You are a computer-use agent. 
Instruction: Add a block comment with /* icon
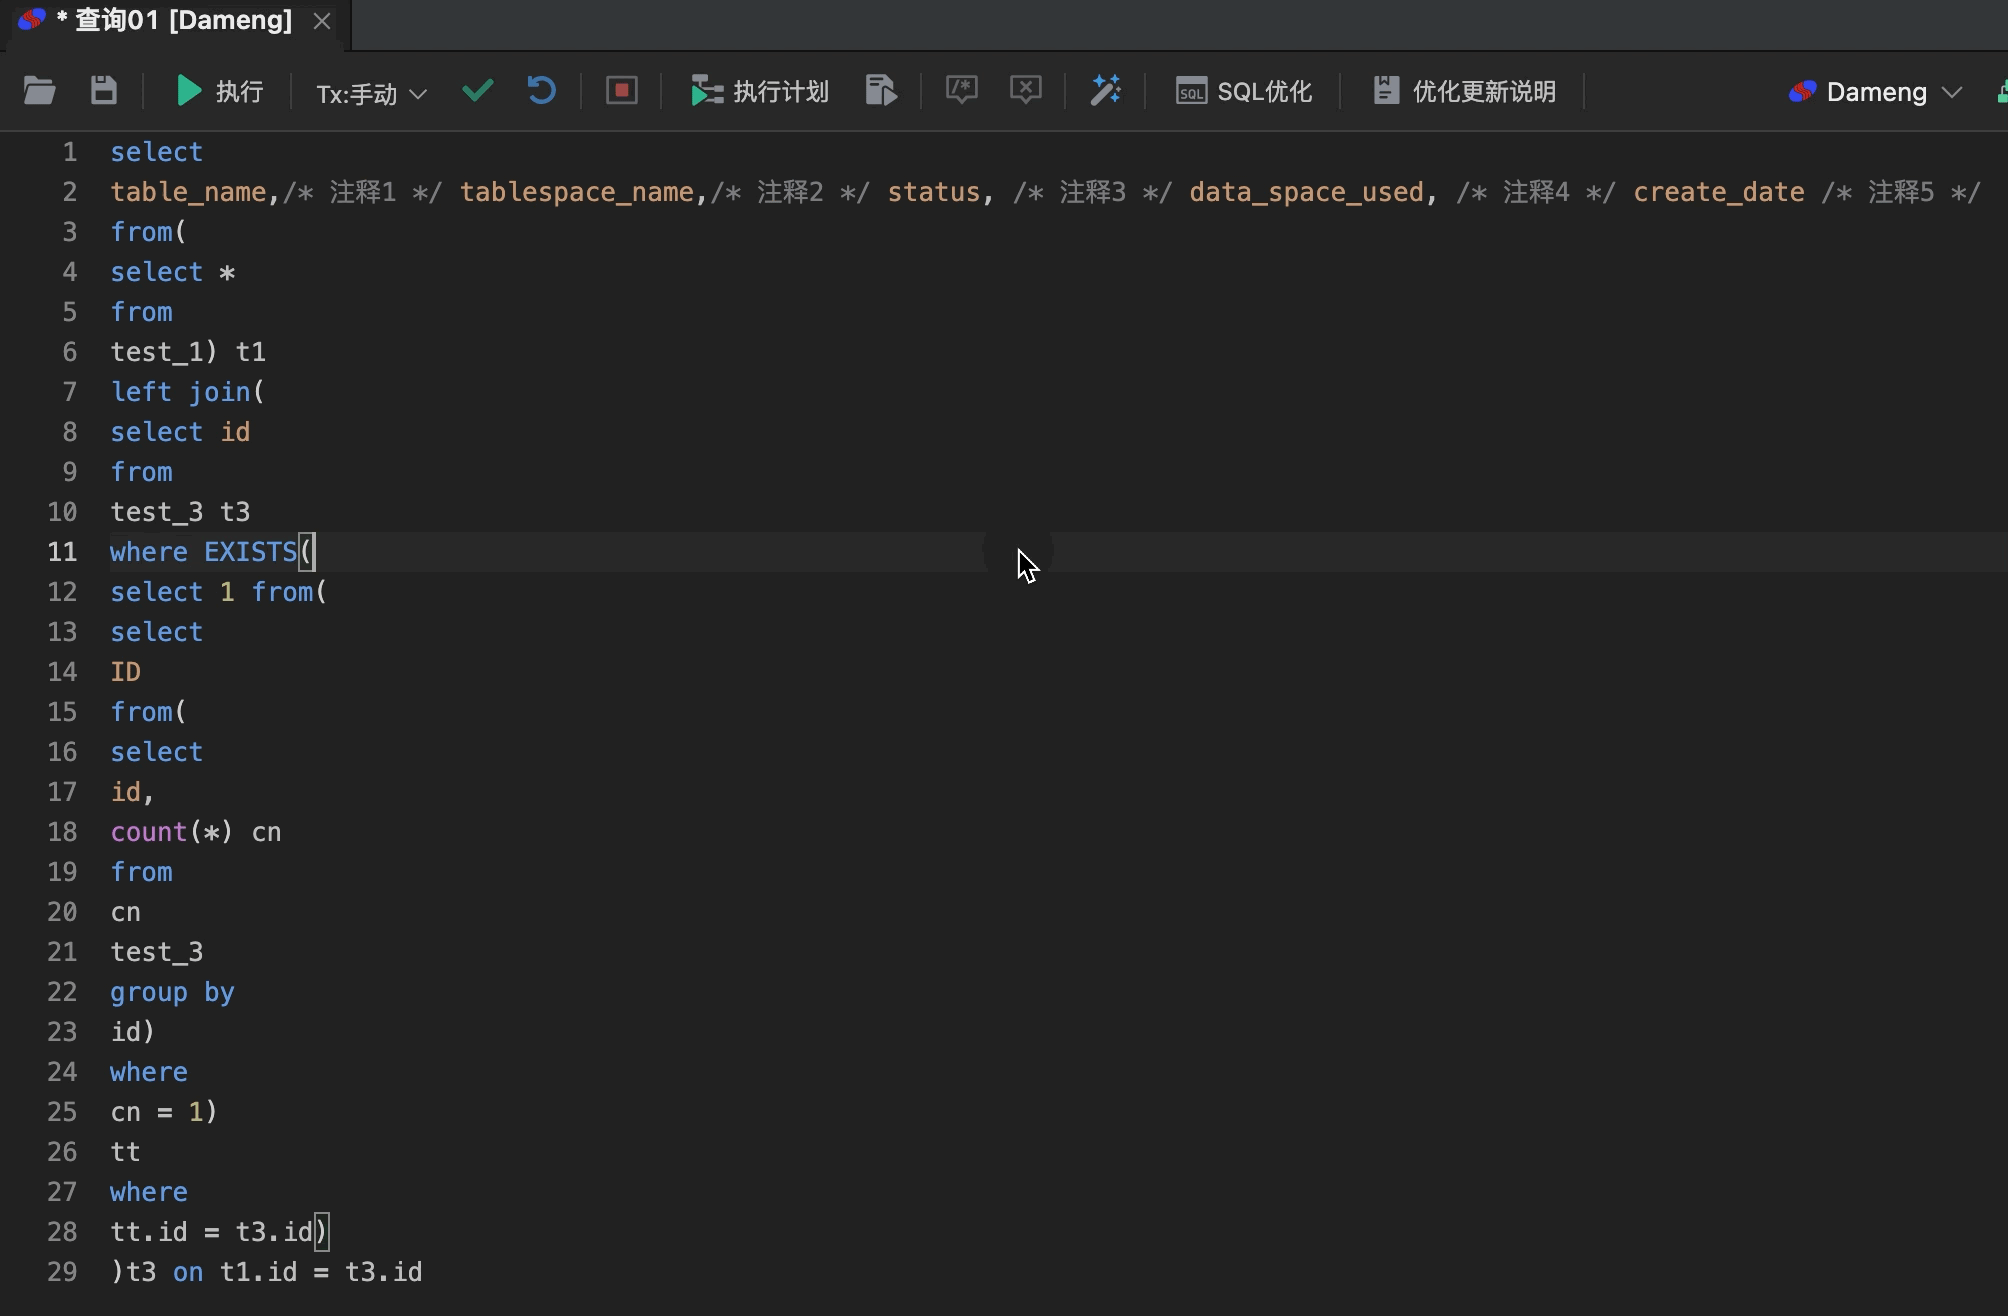coord(960,91)
